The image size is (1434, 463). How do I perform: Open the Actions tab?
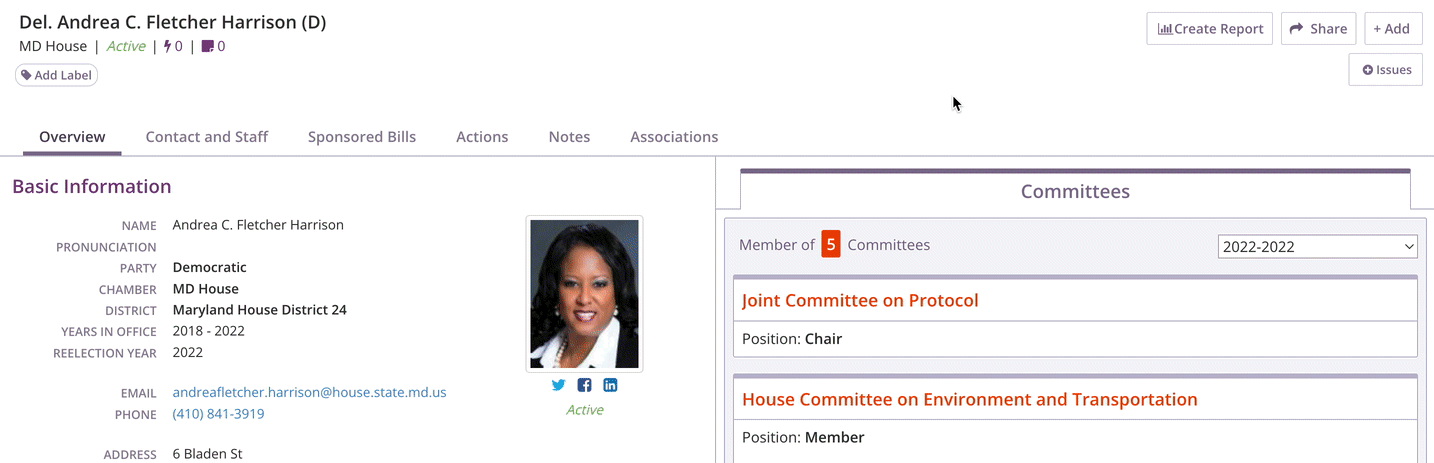[x=482, y=137]
